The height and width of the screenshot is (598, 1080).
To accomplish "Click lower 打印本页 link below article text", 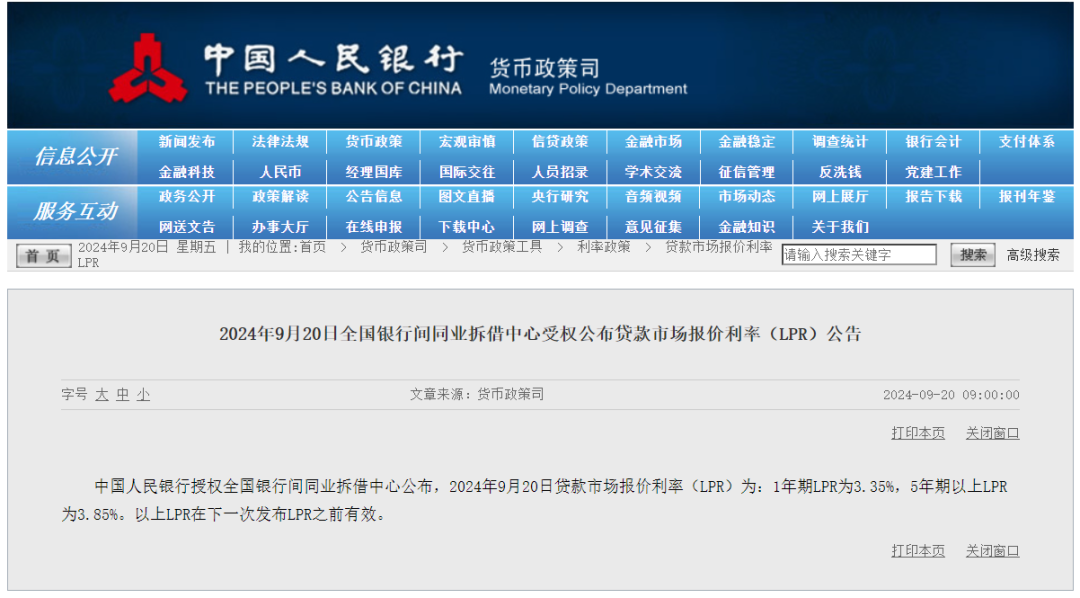I will [x=918, y=551].
